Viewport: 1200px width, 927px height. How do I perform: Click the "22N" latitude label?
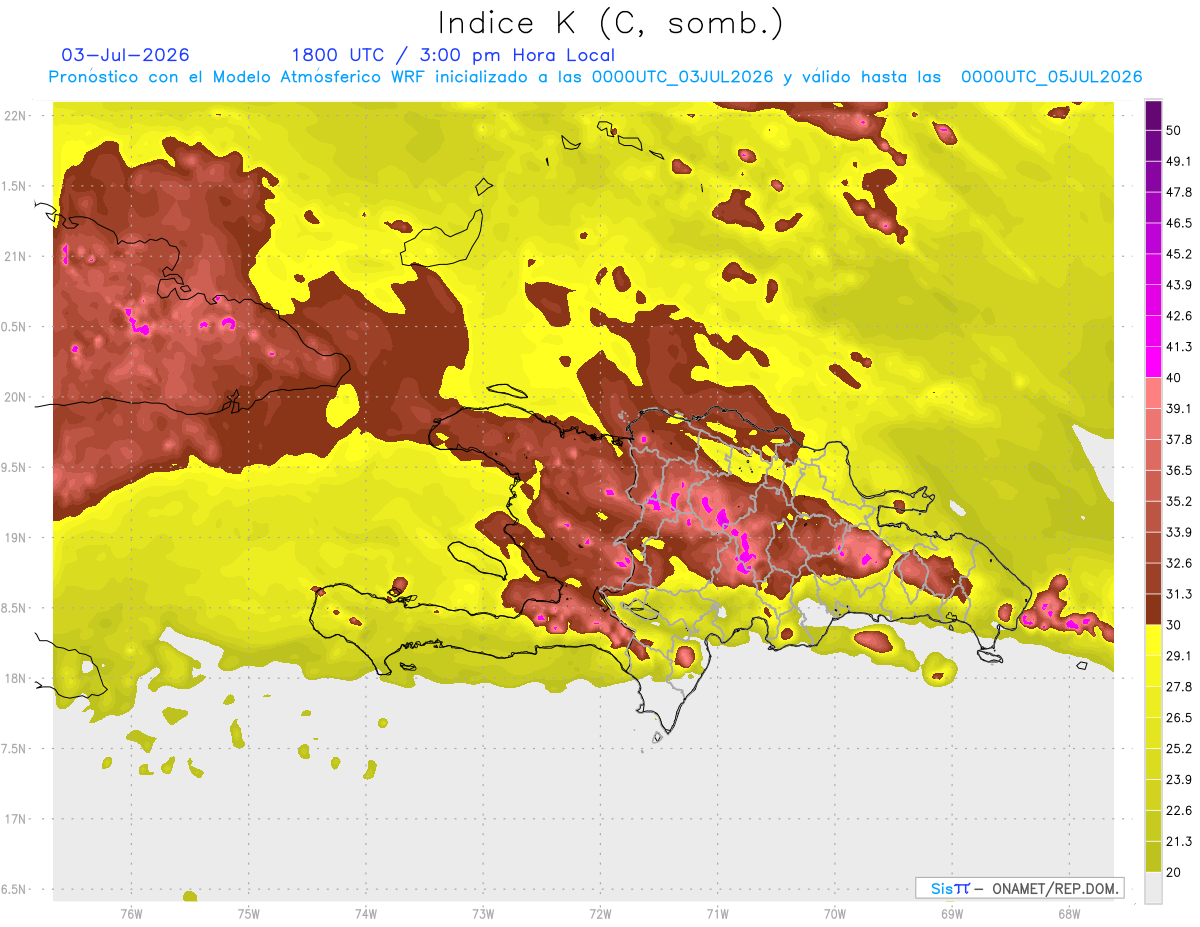15,116
